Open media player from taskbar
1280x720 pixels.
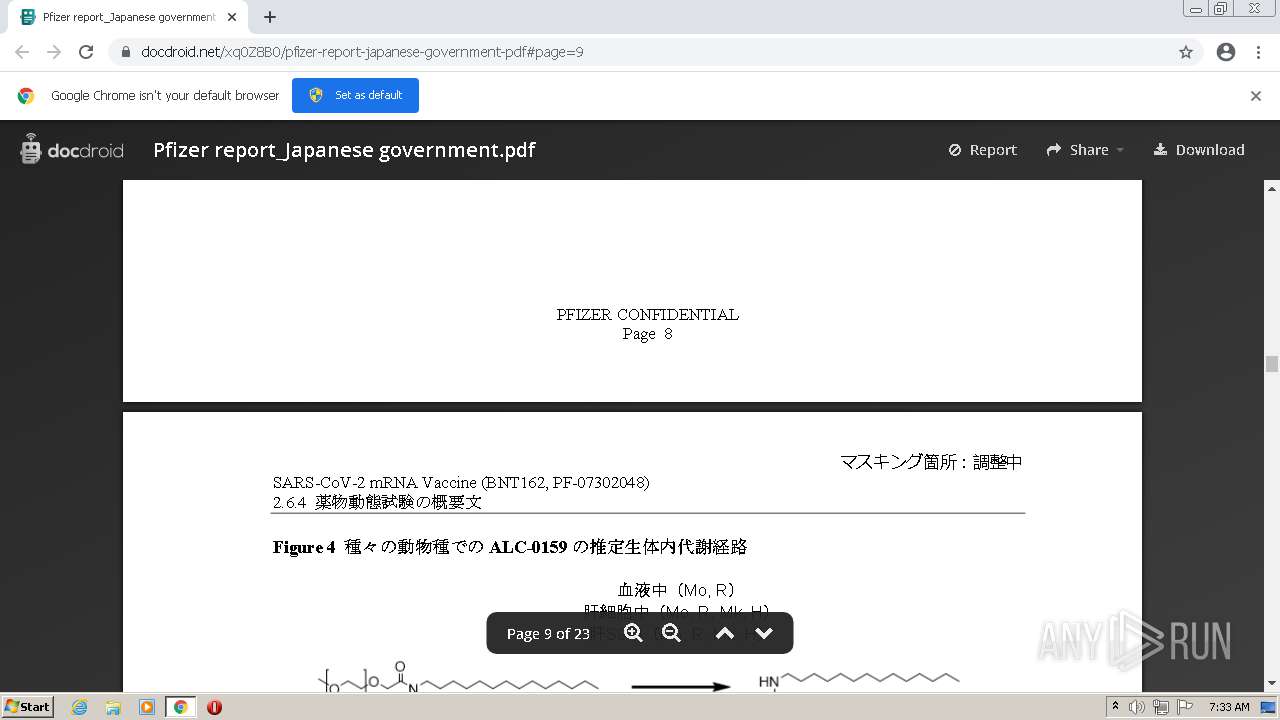tap(147, 707)
